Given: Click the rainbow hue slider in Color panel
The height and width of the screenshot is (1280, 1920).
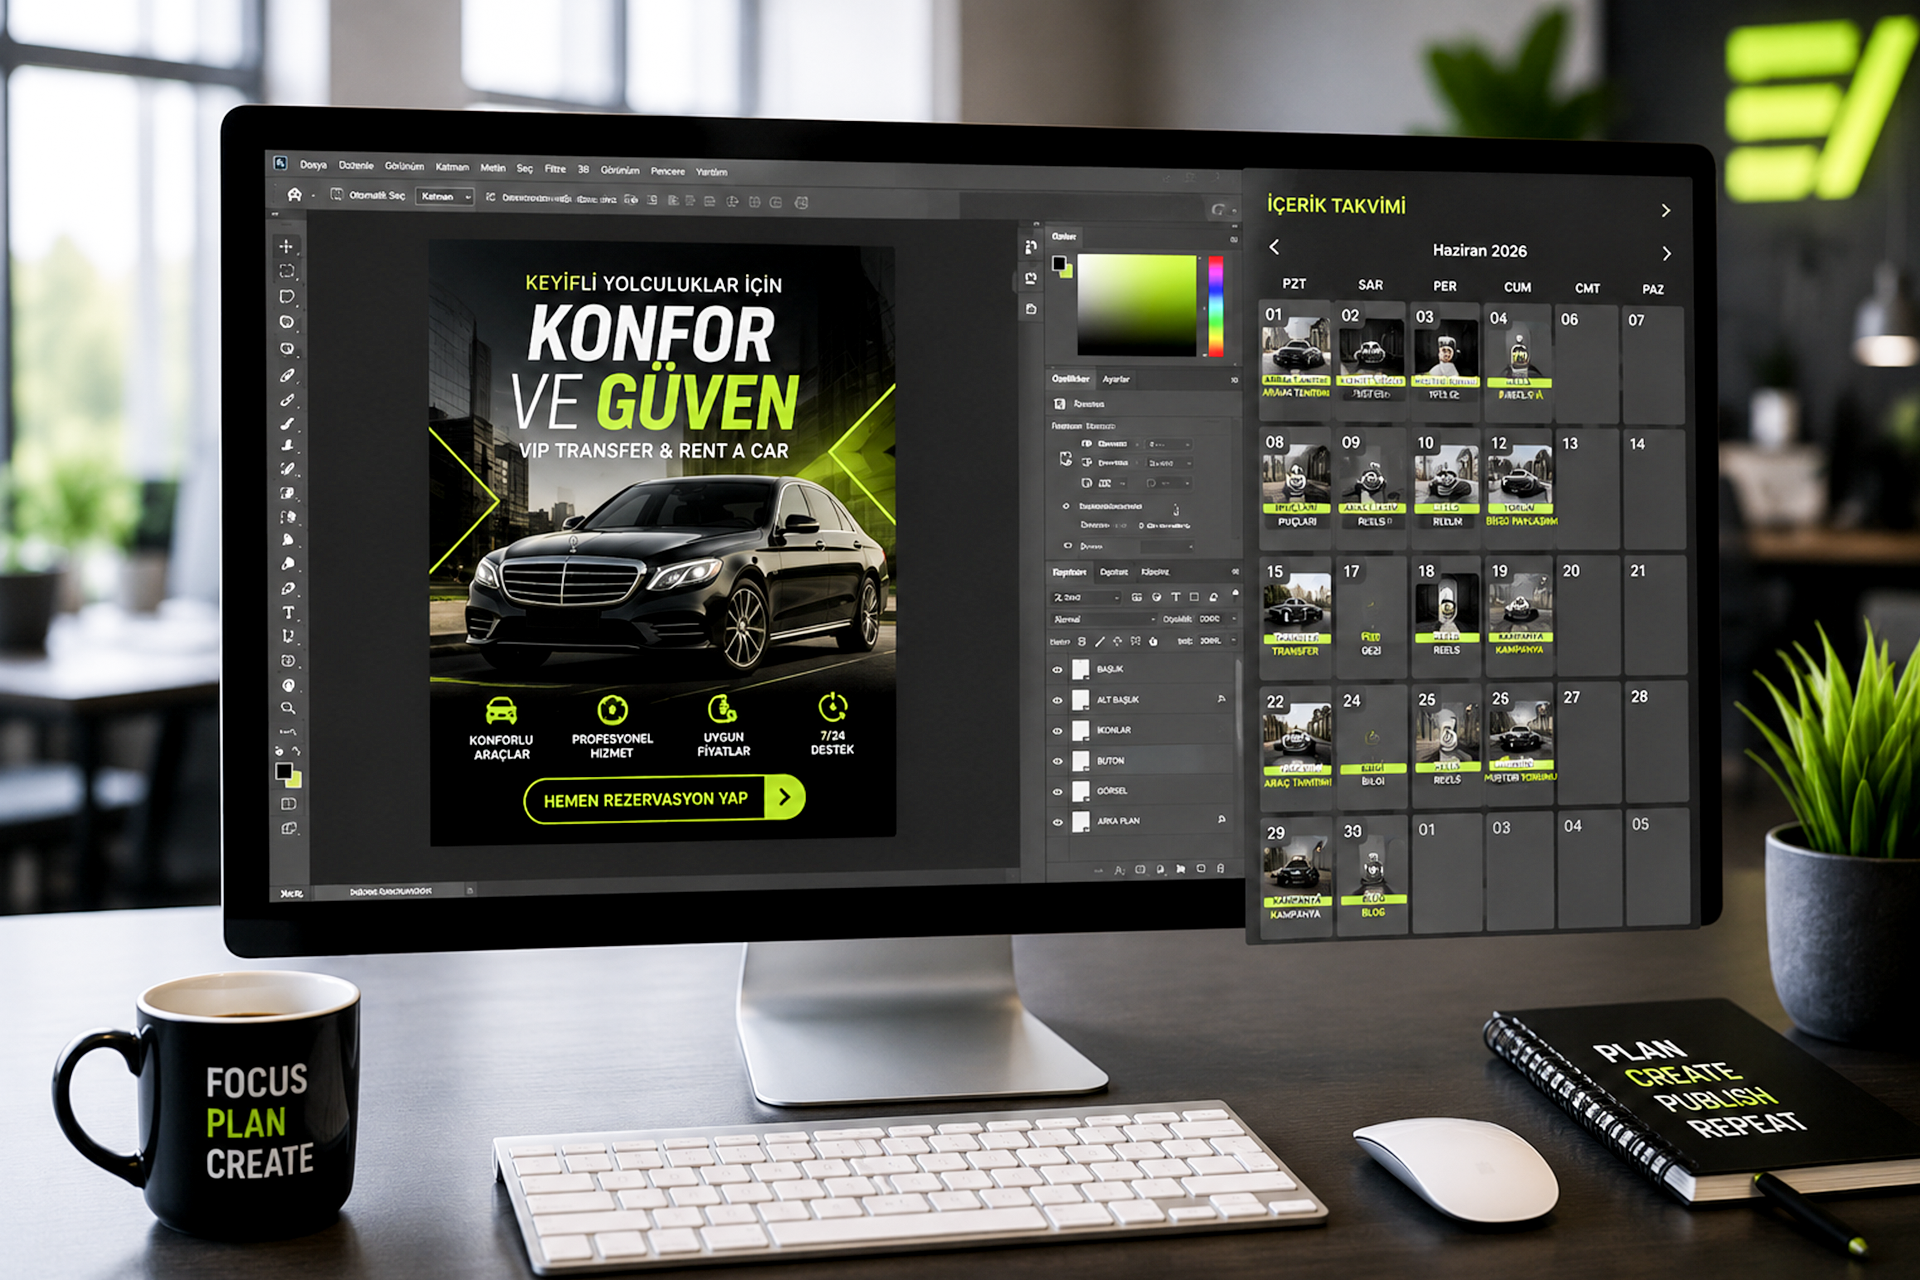Looking at the screenshot, I should tap(1216, 306).
